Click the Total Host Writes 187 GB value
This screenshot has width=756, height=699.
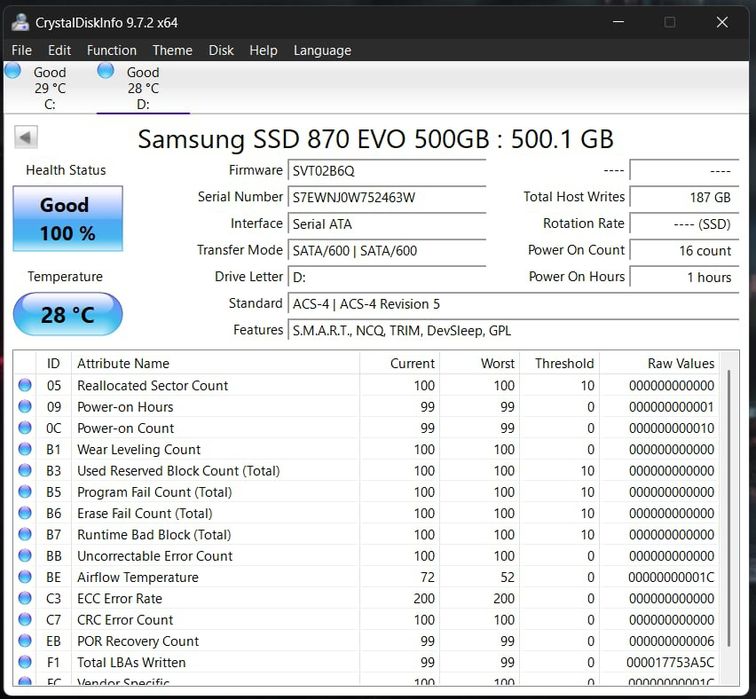click(684, 197)
